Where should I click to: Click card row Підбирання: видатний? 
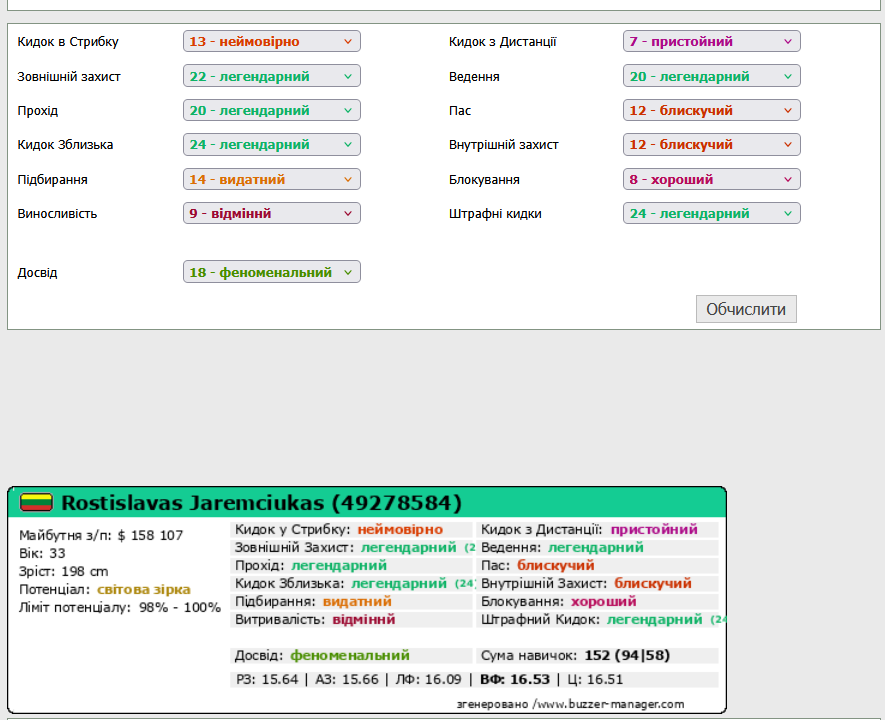[x=351, y=602]
